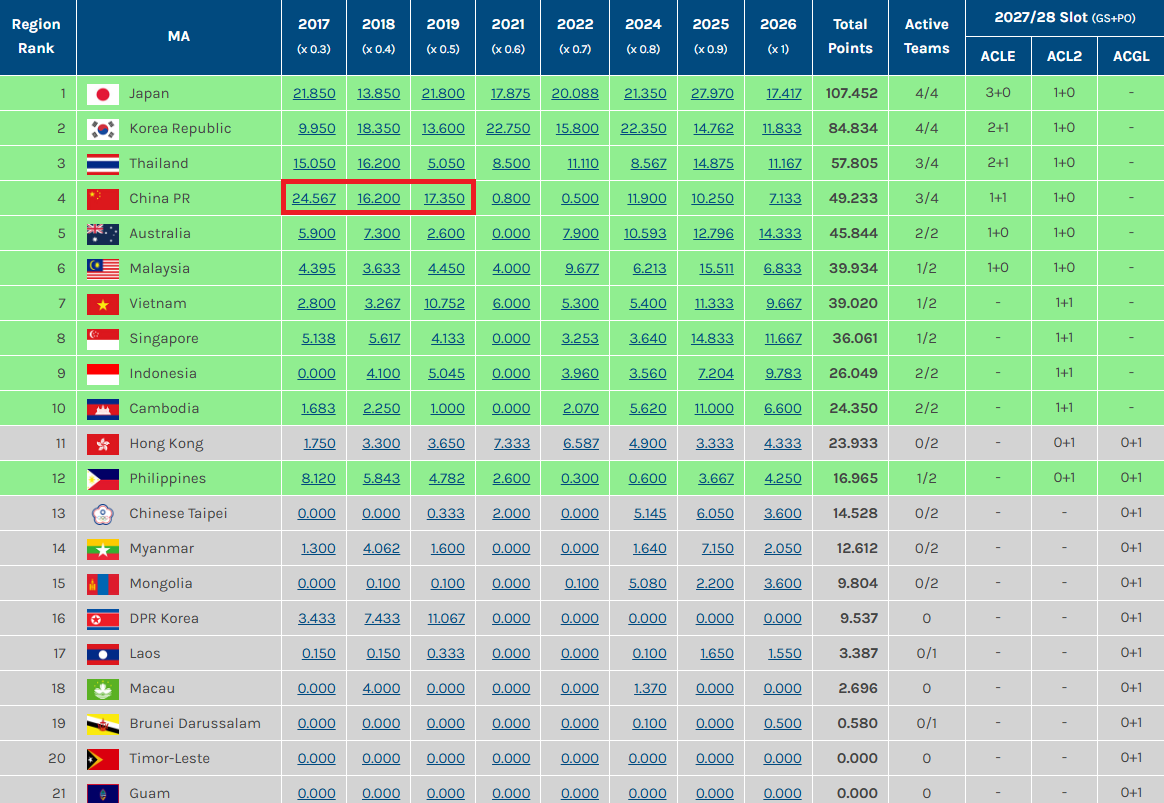Click the Malaysia flag icon
This screenshot has height=803, width=1164.
(102, 268)
